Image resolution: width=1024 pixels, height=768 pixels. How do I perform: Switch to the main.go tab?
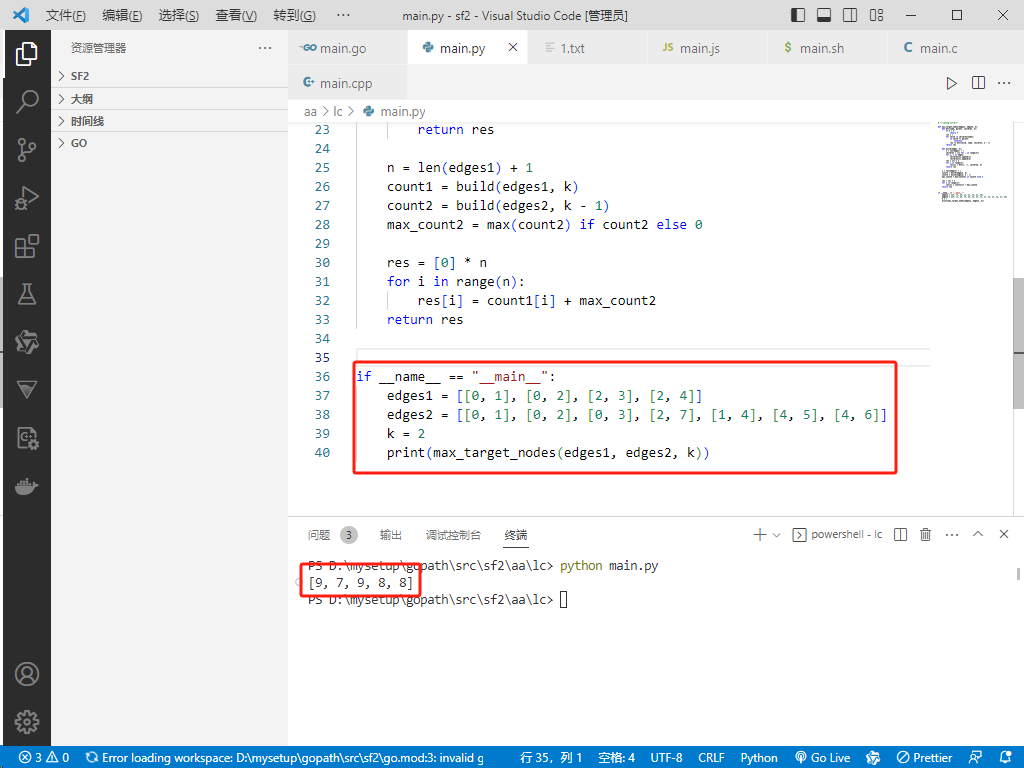coord(347,48)
